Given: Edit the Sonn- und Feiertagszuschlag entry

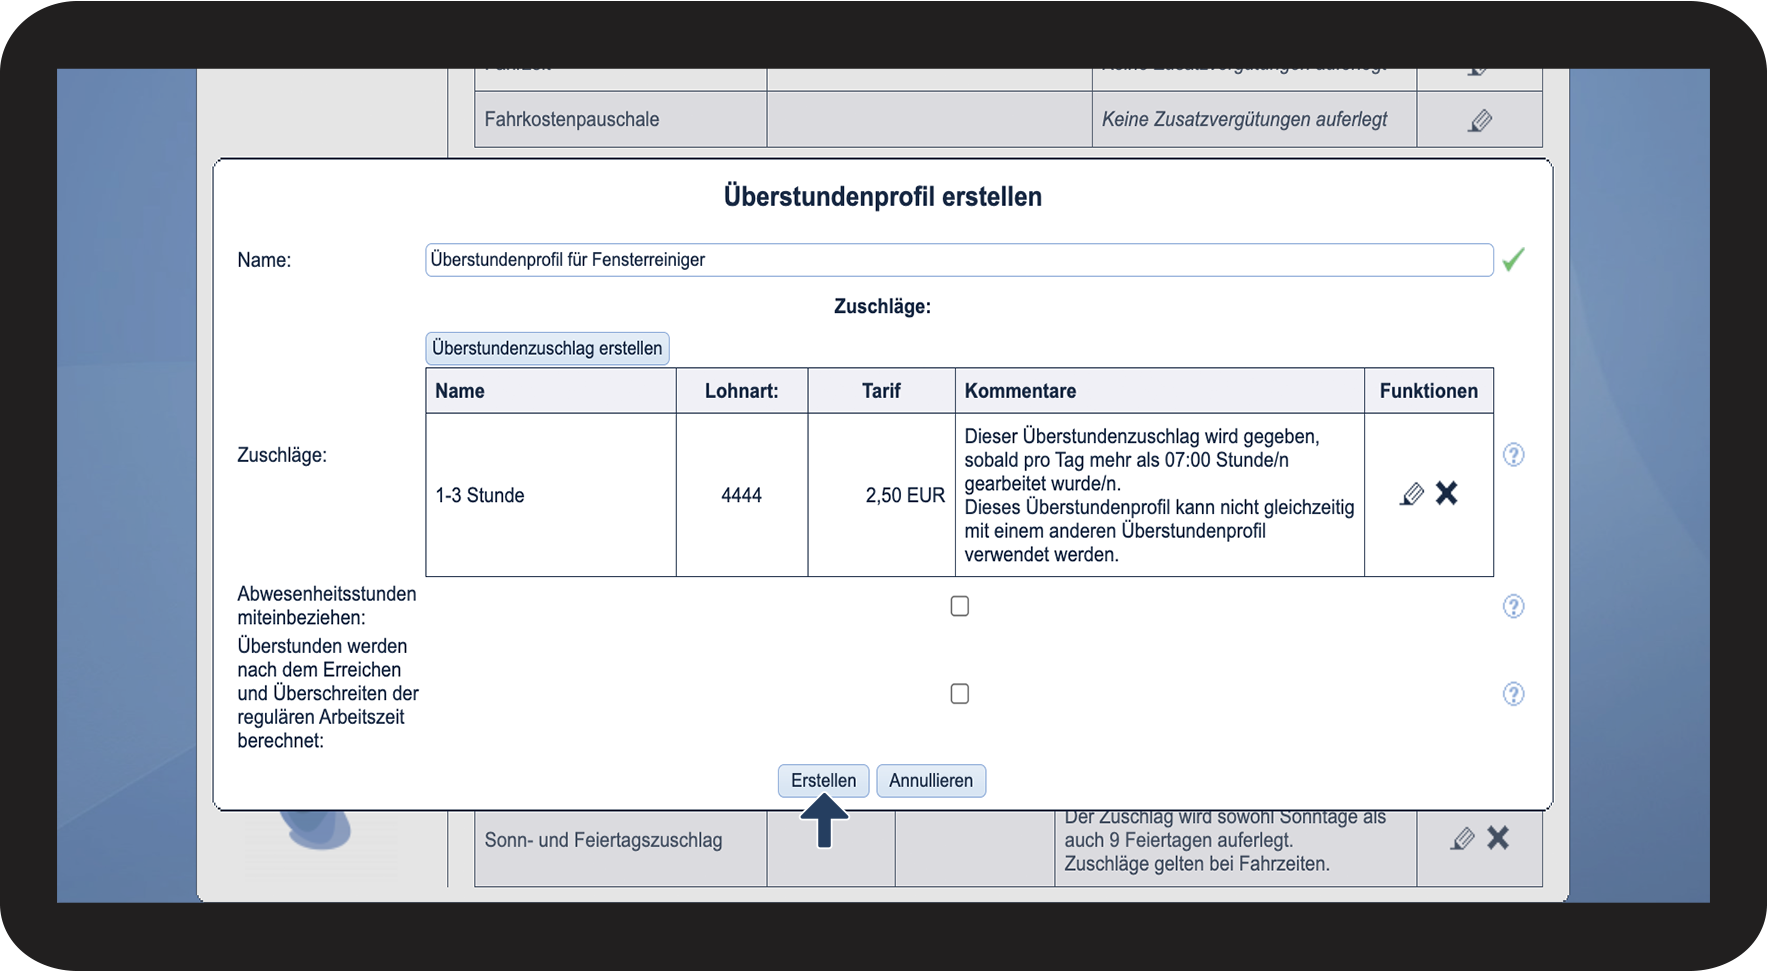Looking at the screenshot, I should pyautogui.click(x=1462, y=839).
